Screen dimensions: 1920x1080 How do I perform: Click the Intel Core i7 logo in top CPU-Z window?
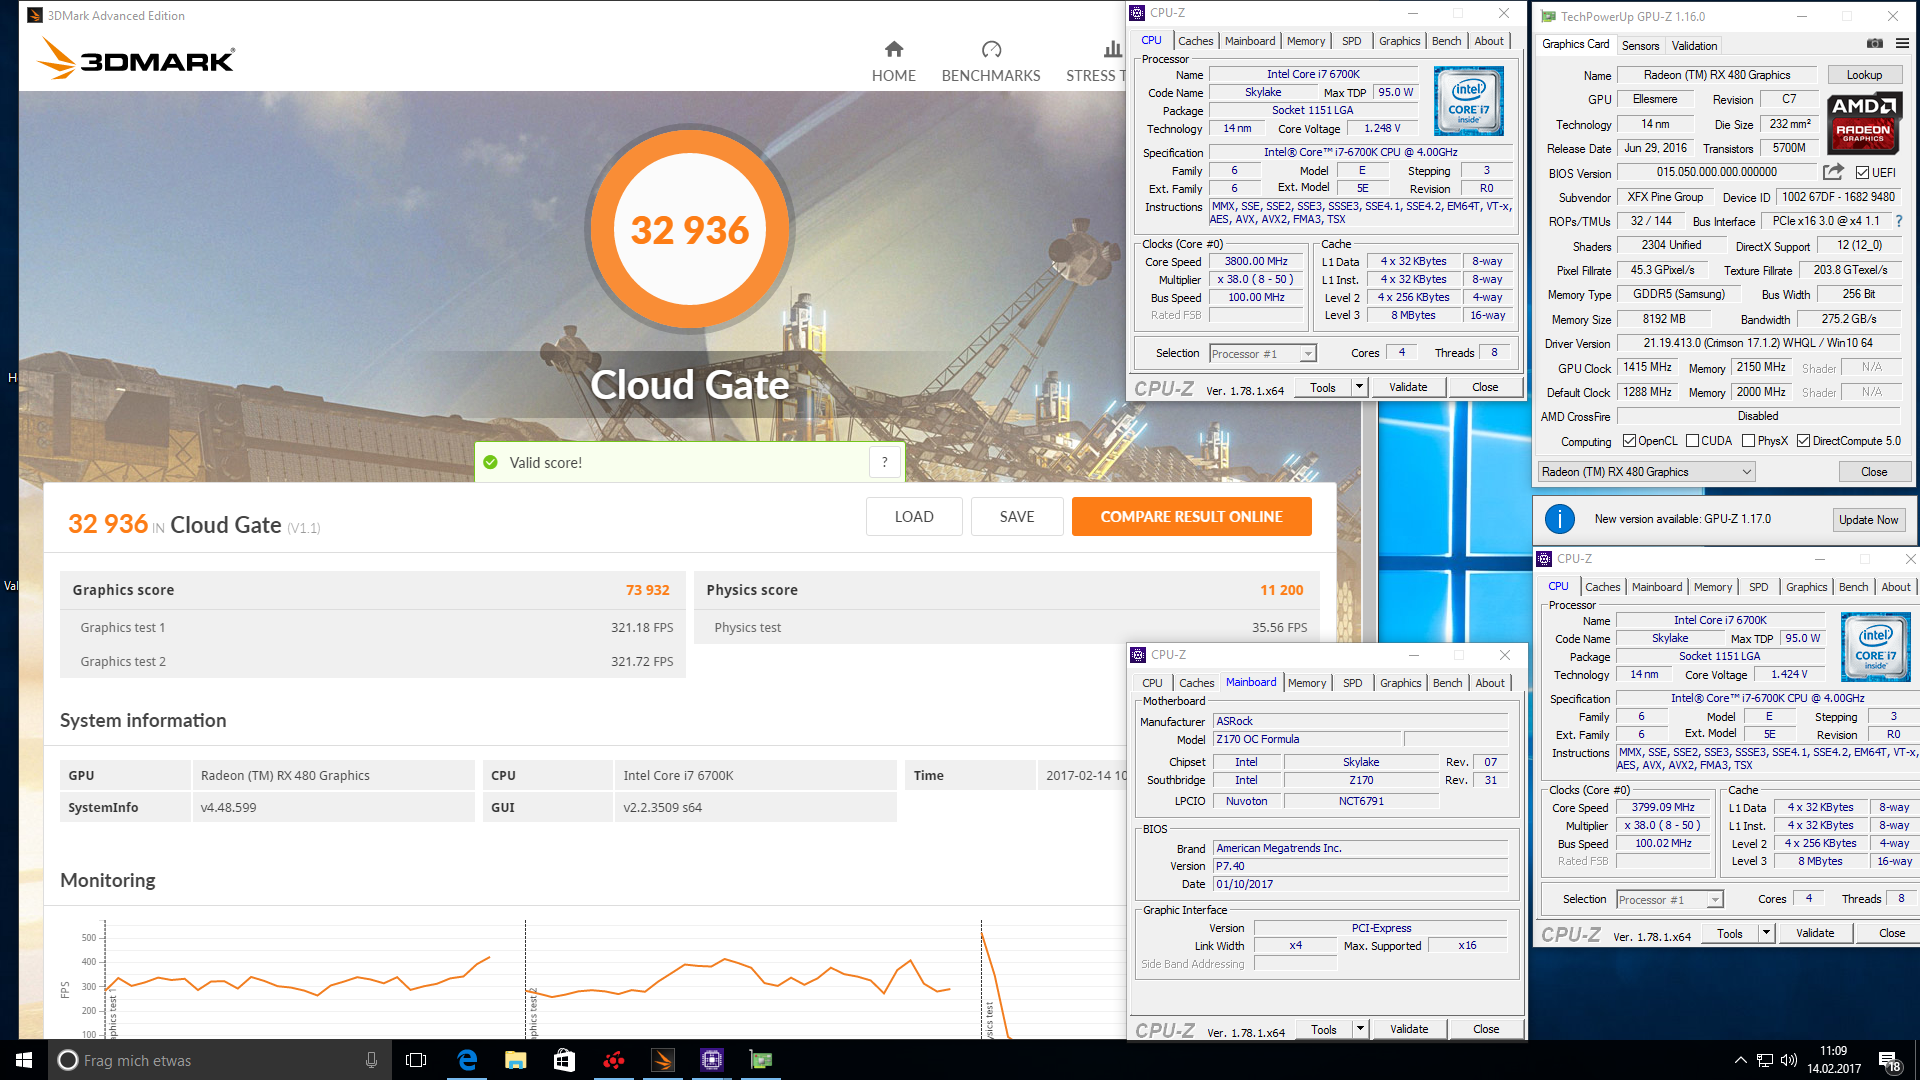tap(1468, 101)
